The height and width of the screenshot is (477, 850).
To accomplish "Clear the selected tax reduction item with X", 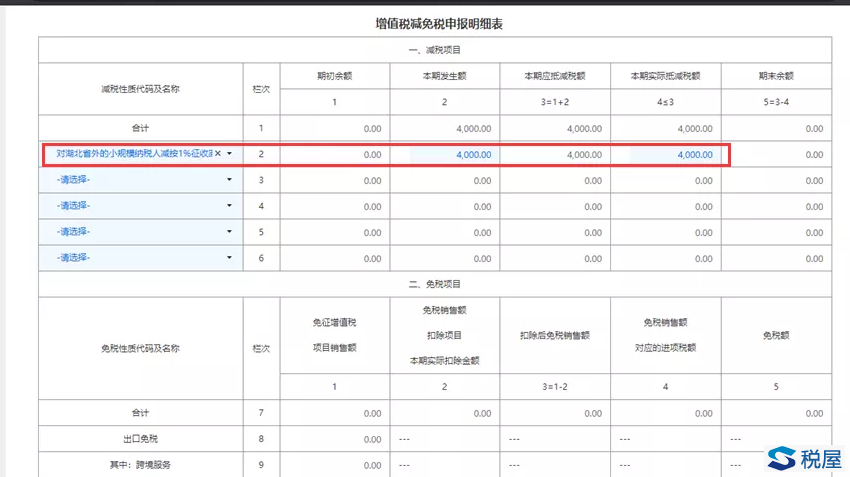I will coord(218,153).
